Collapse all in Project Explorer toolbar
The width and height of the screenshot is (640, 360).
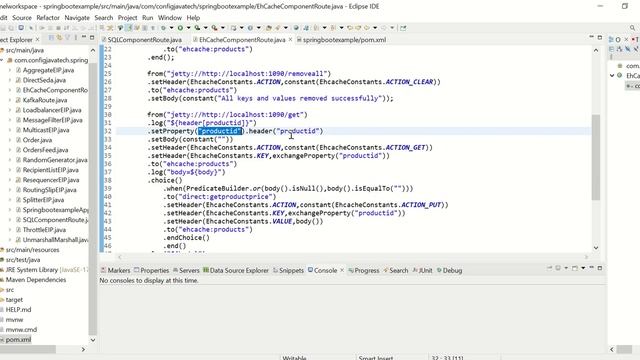click(51, 38)
